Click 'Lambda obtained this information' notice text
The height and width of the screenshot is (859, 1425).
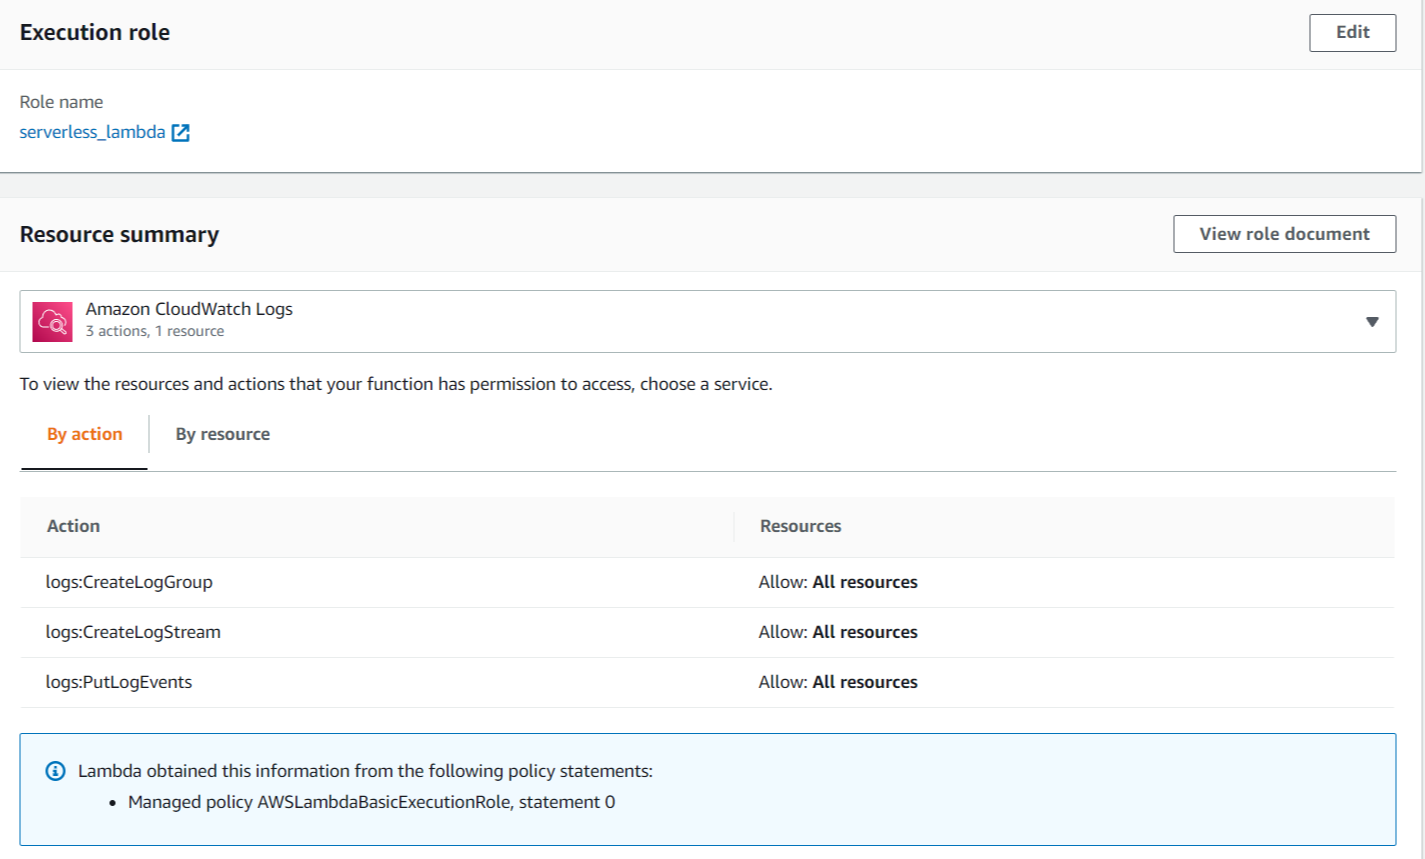pyautogui.click(x=365, y=771)
